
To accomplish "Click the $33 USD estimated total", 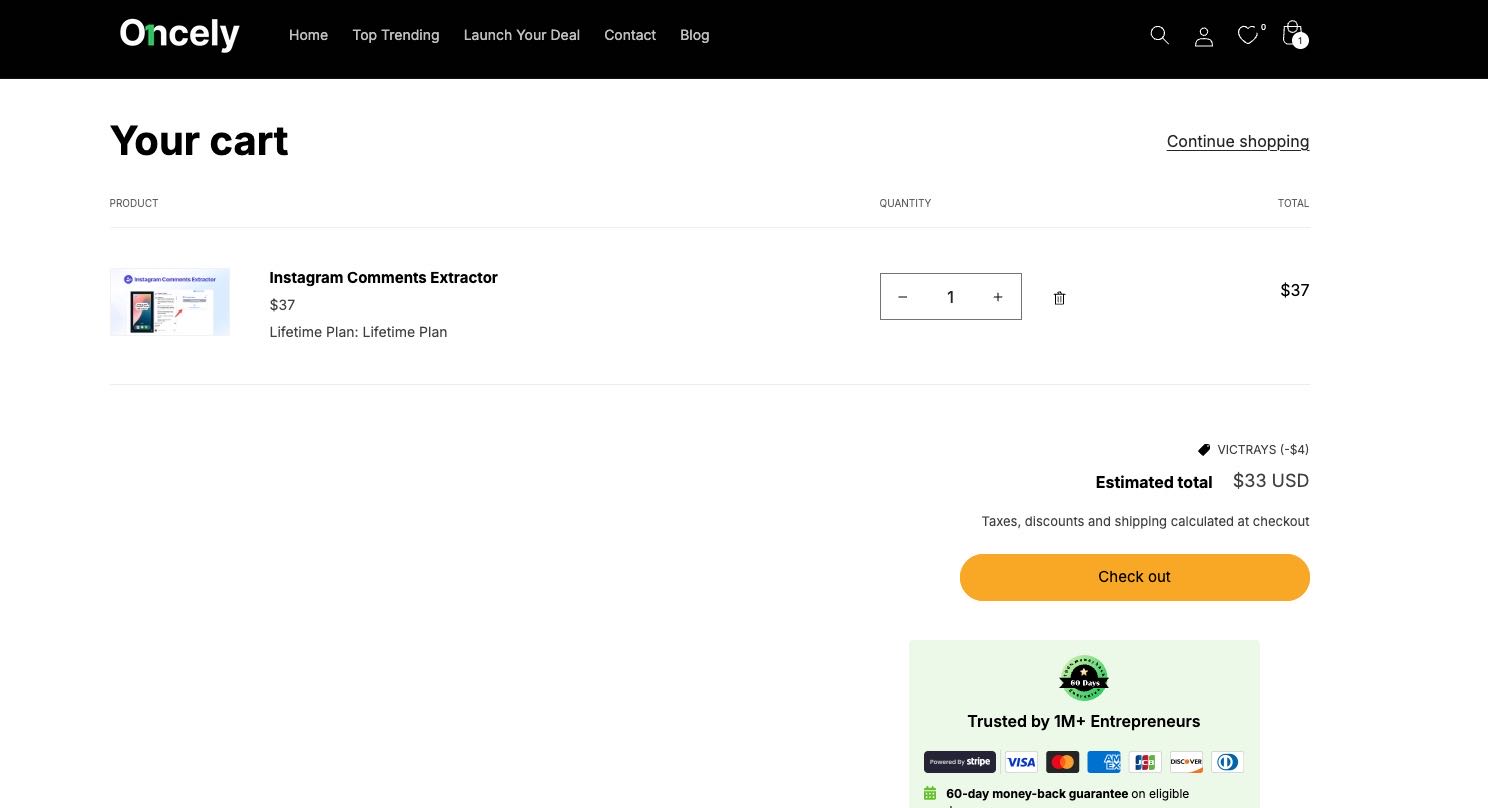I will pyautogui.click(x=1271, y=481).
